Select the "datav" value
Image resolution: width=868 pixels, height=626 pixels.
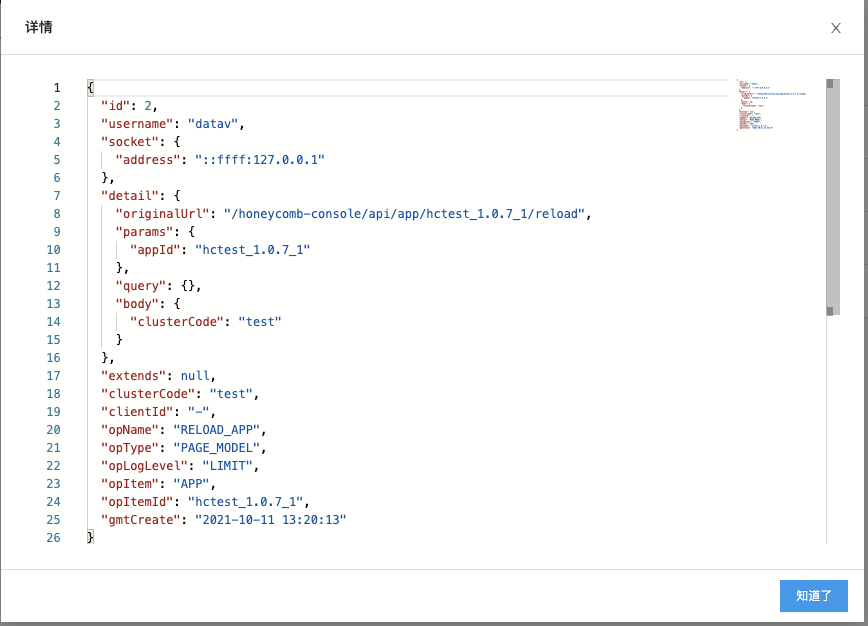pyautogui.click(x=213, y=124)
